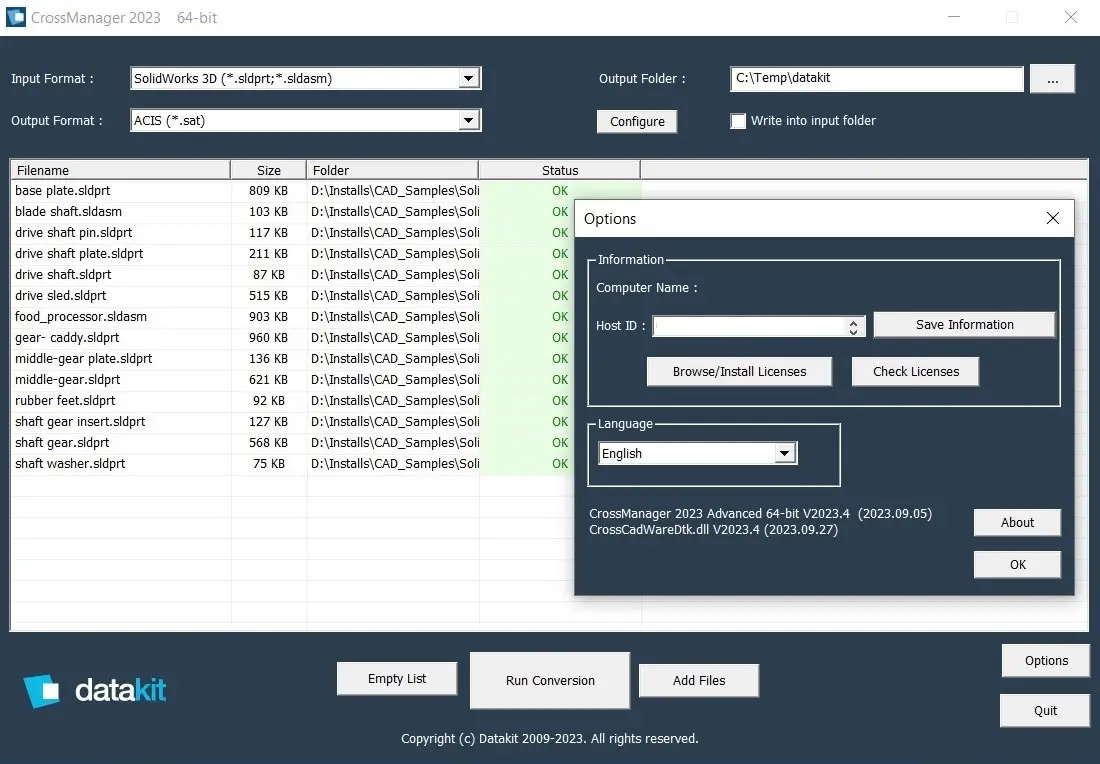Select shaft gear insert.sldprt row

click(292, 422)
